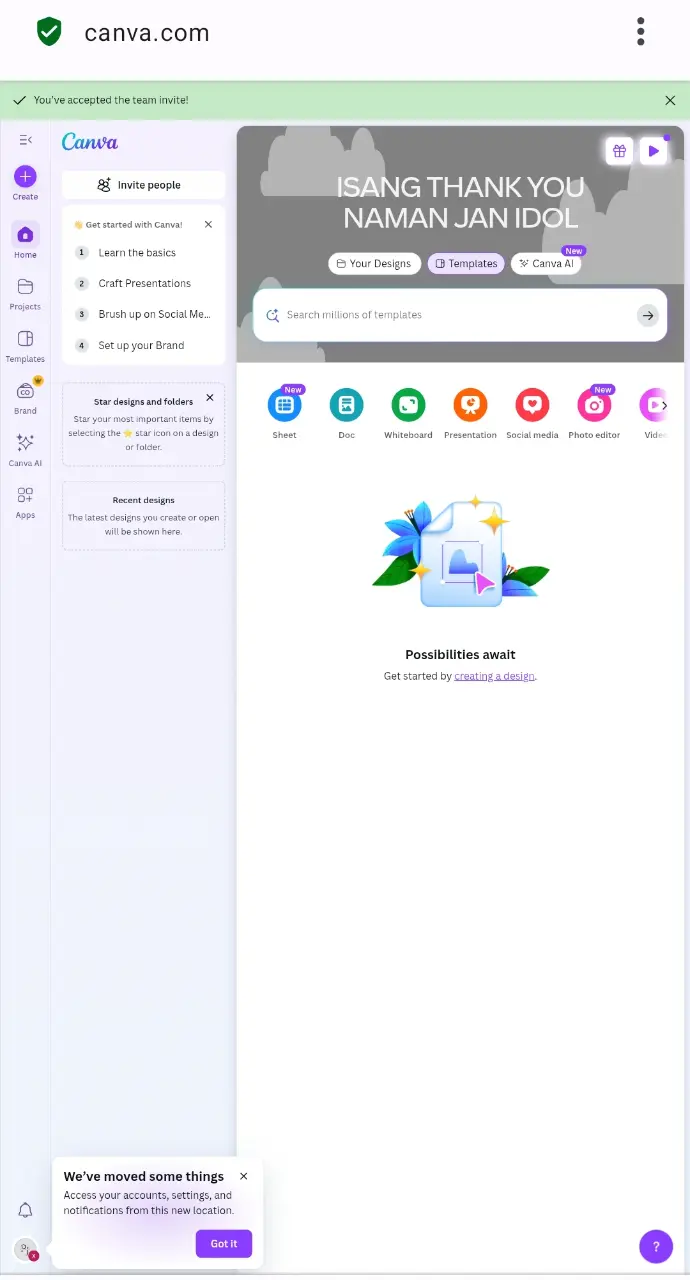The image size is (690, 1280).
Task: Select the Your Designs tab
Action: [374, 263]
